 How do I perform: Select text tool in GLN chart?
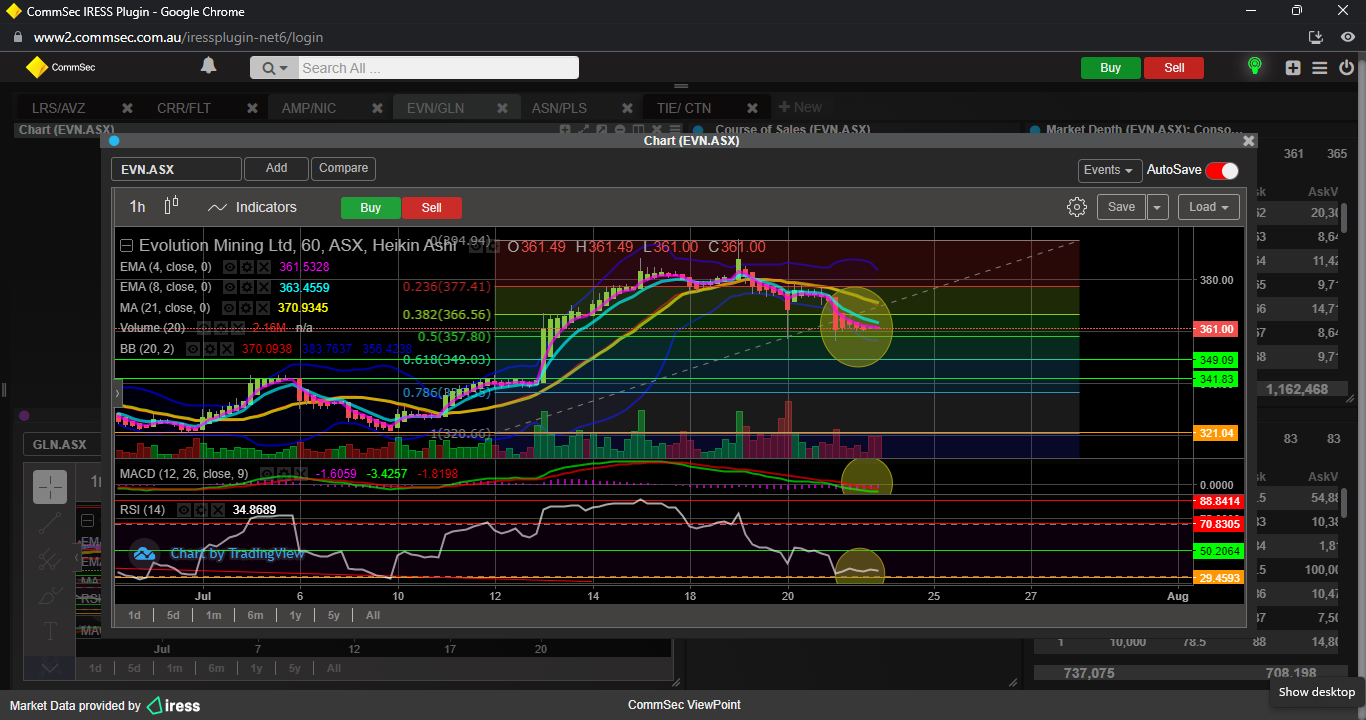click(50, 631)
